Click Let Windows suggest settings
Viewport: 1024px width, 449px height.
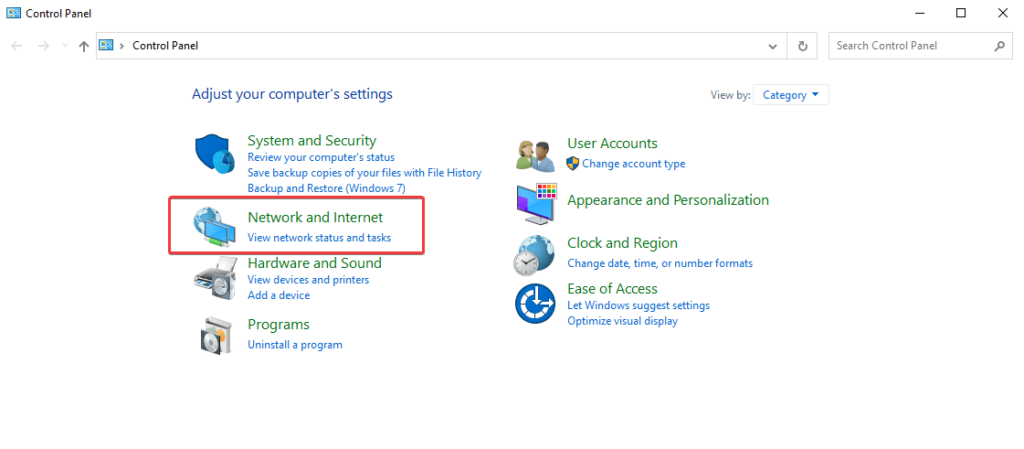(x=638, y=305)
